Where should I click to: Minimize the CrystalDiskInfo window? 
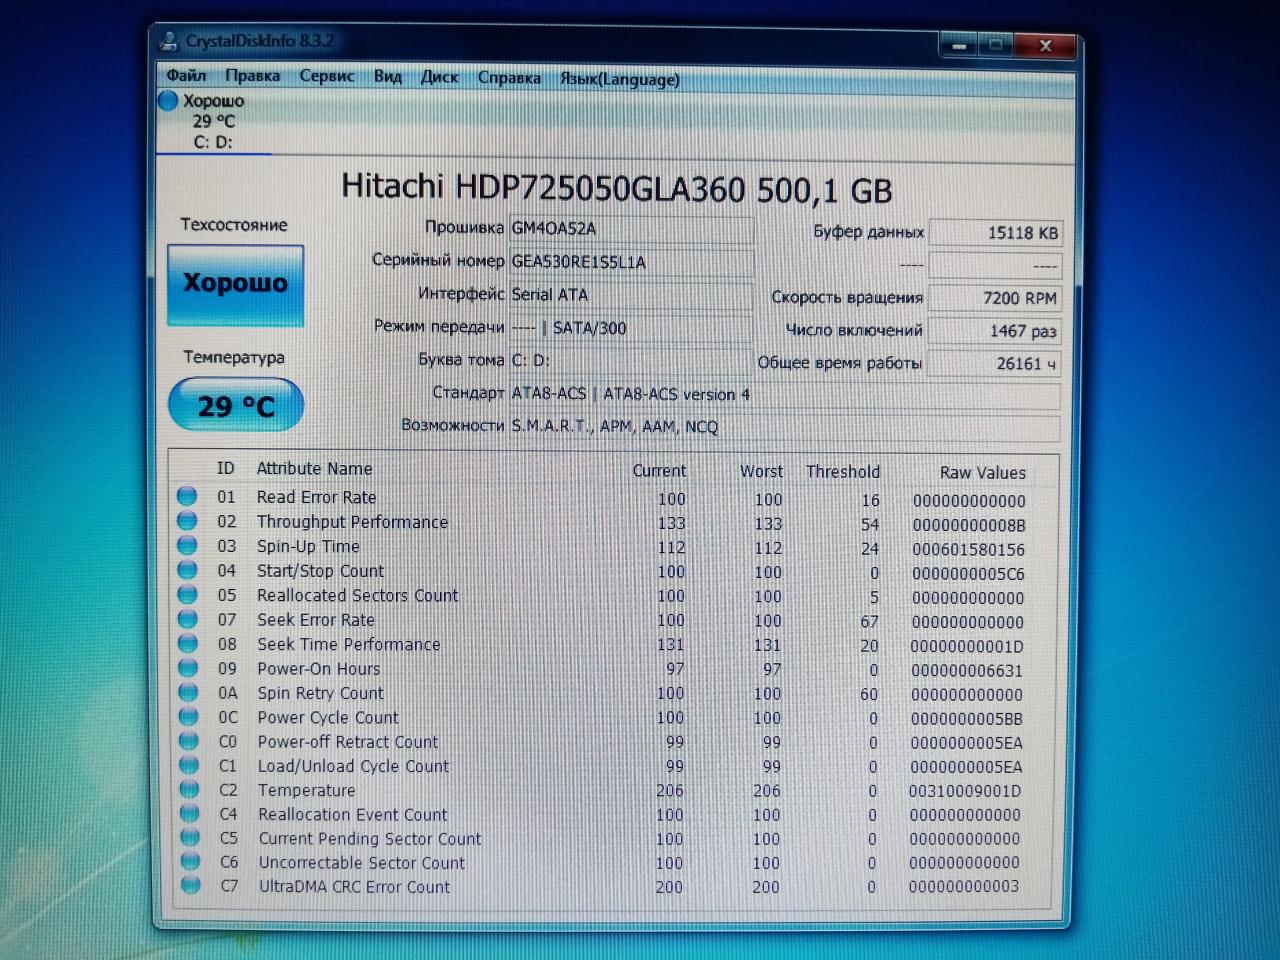958,45
